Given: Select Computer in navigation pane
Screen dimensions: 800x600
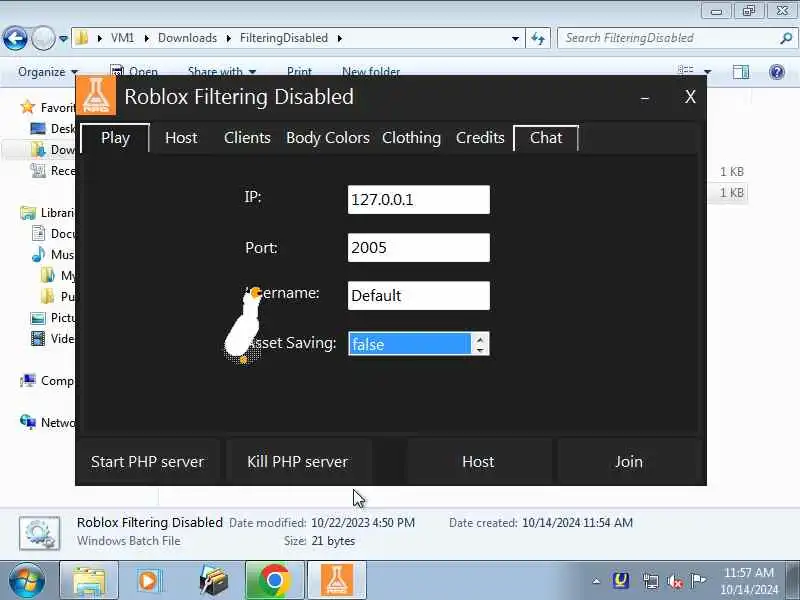Looking at the screenshot, I should pos(47,381).
